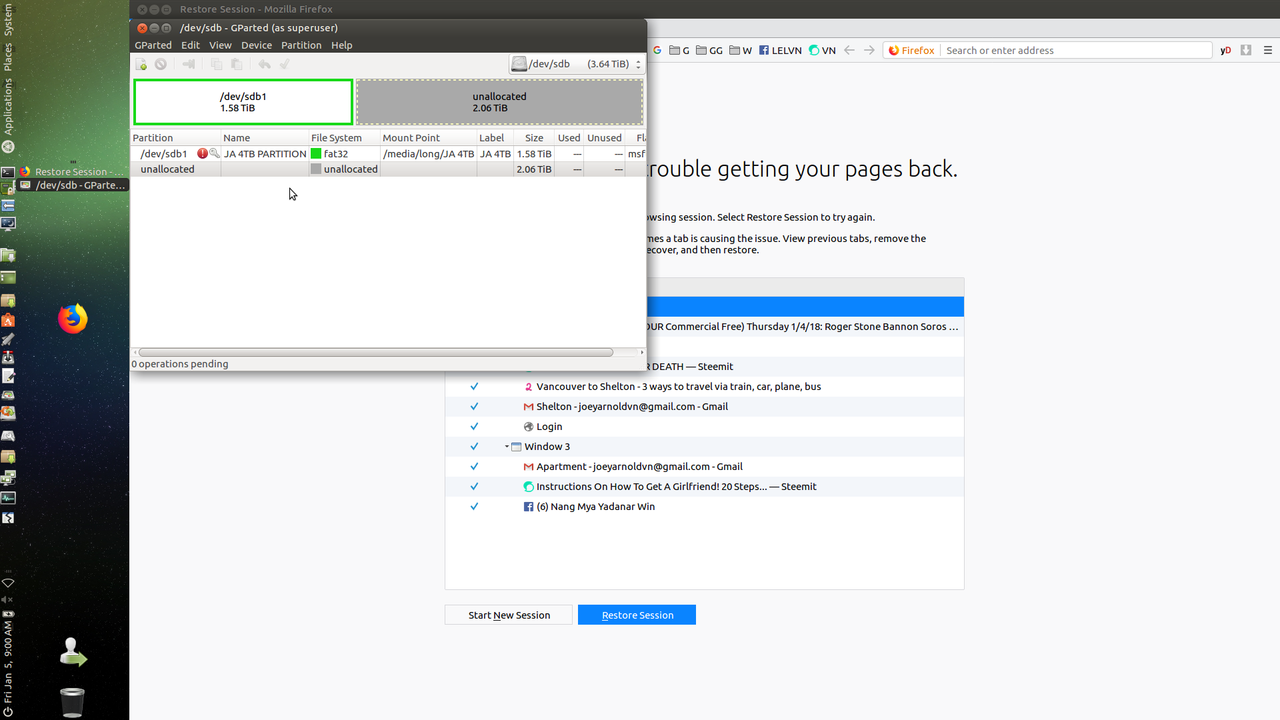Click the Start New Session button
The width and height of the screenshot is (1280, 720).
click(509, 615)
